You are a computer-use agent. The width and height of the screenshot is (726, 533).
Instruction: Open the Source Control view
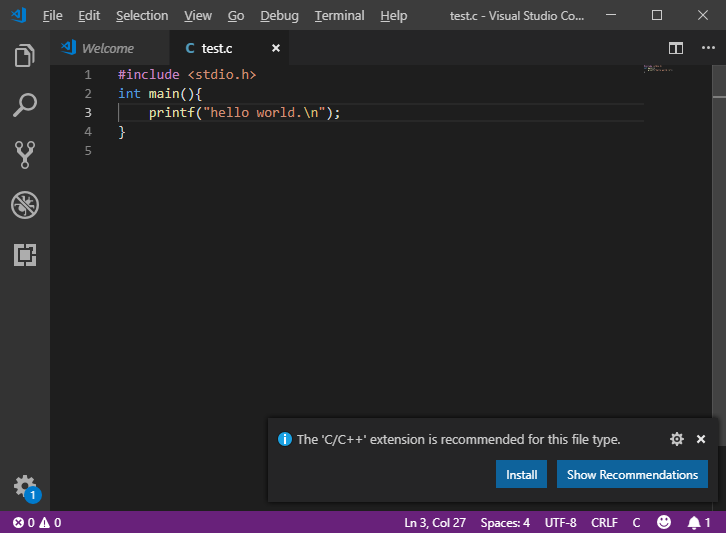click(25, 155)
